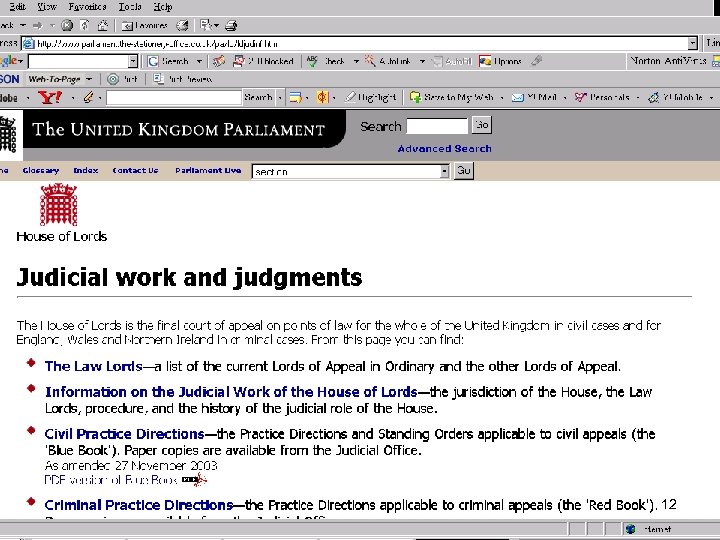The image size is (720, 540).
Task: Open Google toolbar Options
Action: 501,61
